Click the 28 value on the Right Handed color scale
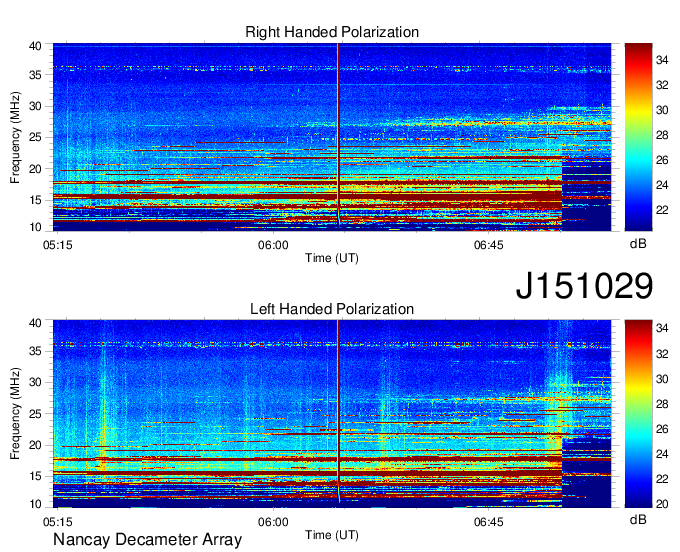680x552 pixels. (662, 135)
